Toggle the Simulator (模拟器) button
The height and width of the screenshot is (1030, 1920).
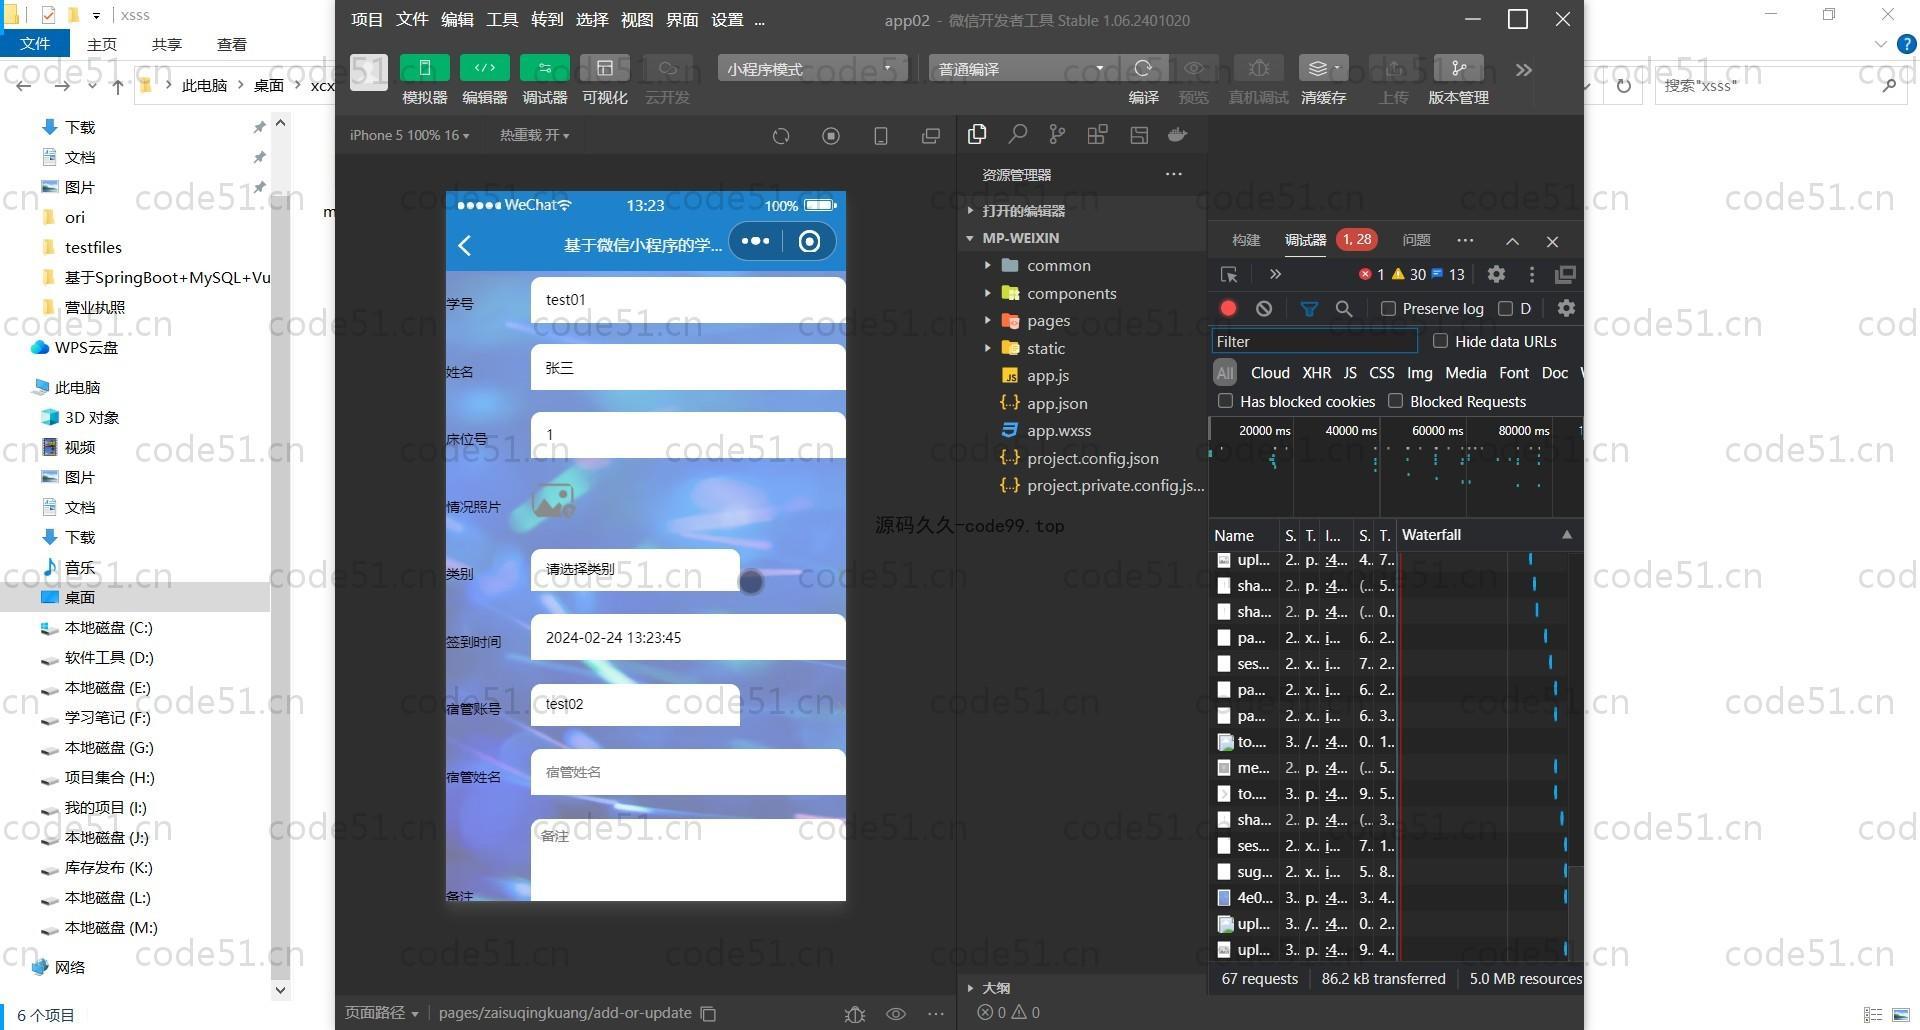click(x=424, y=68)
